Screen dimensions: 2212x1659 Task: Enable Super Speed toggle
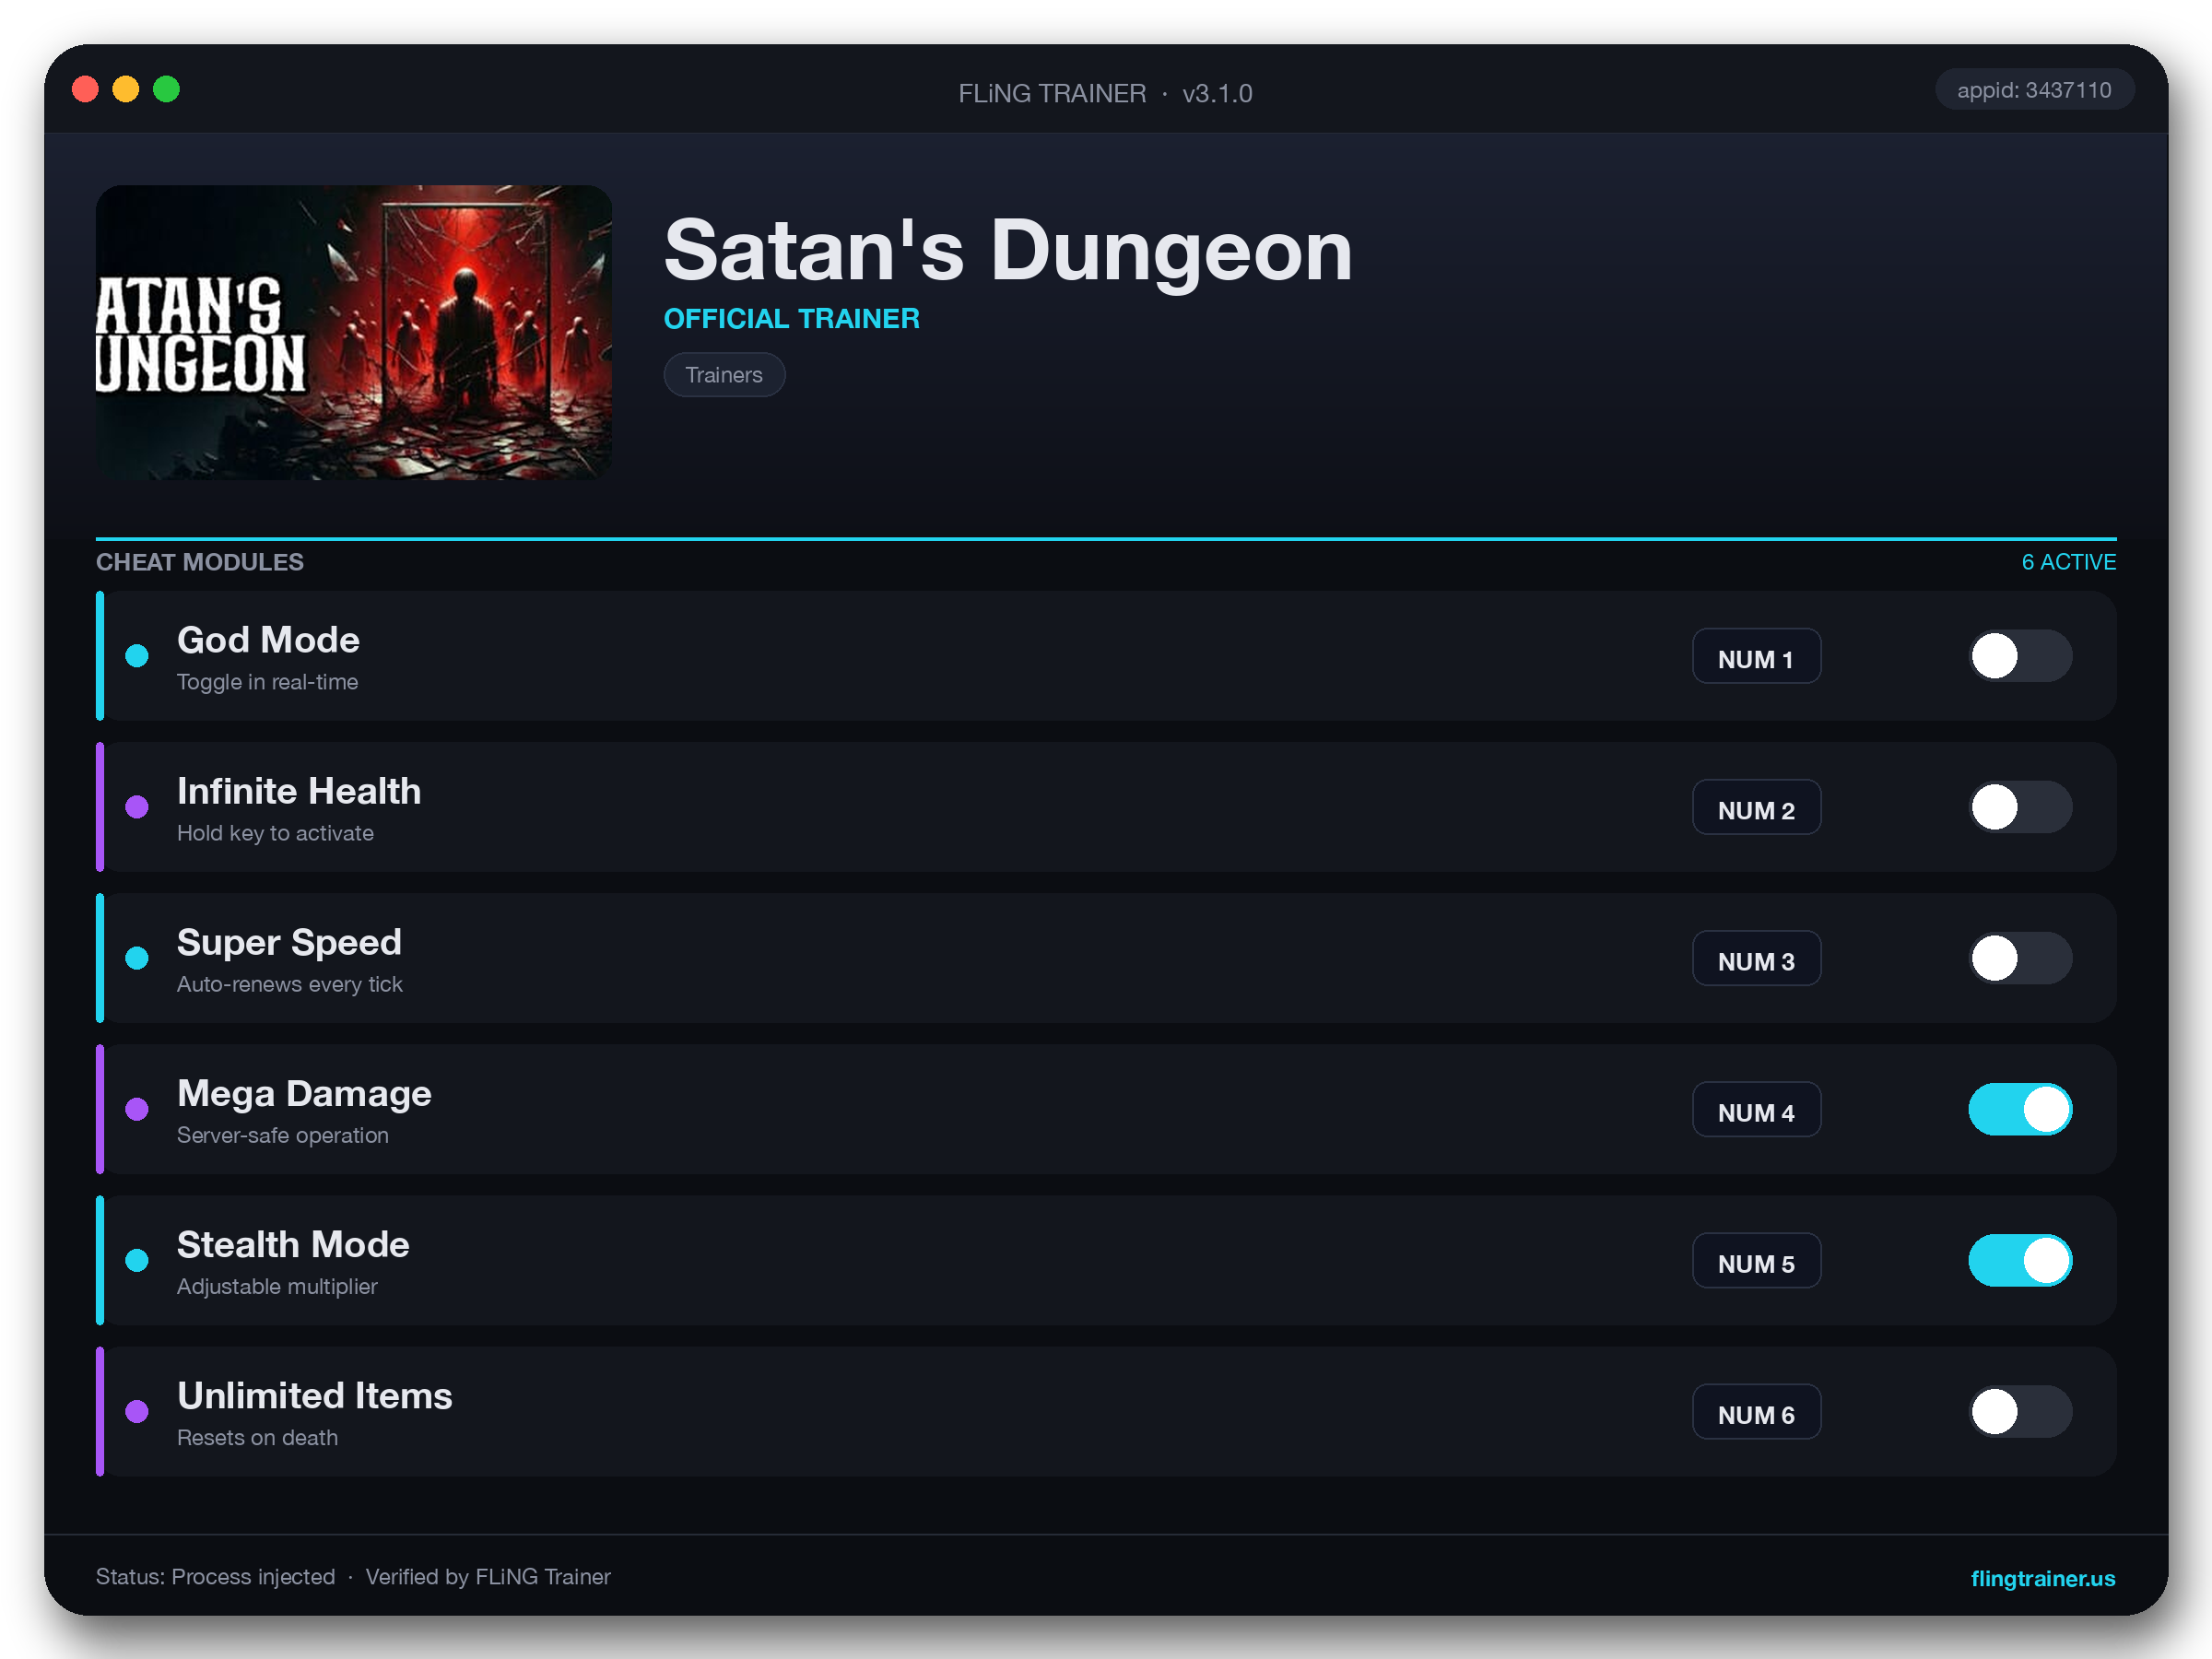pyautogui.click(x=2020, y=958)
